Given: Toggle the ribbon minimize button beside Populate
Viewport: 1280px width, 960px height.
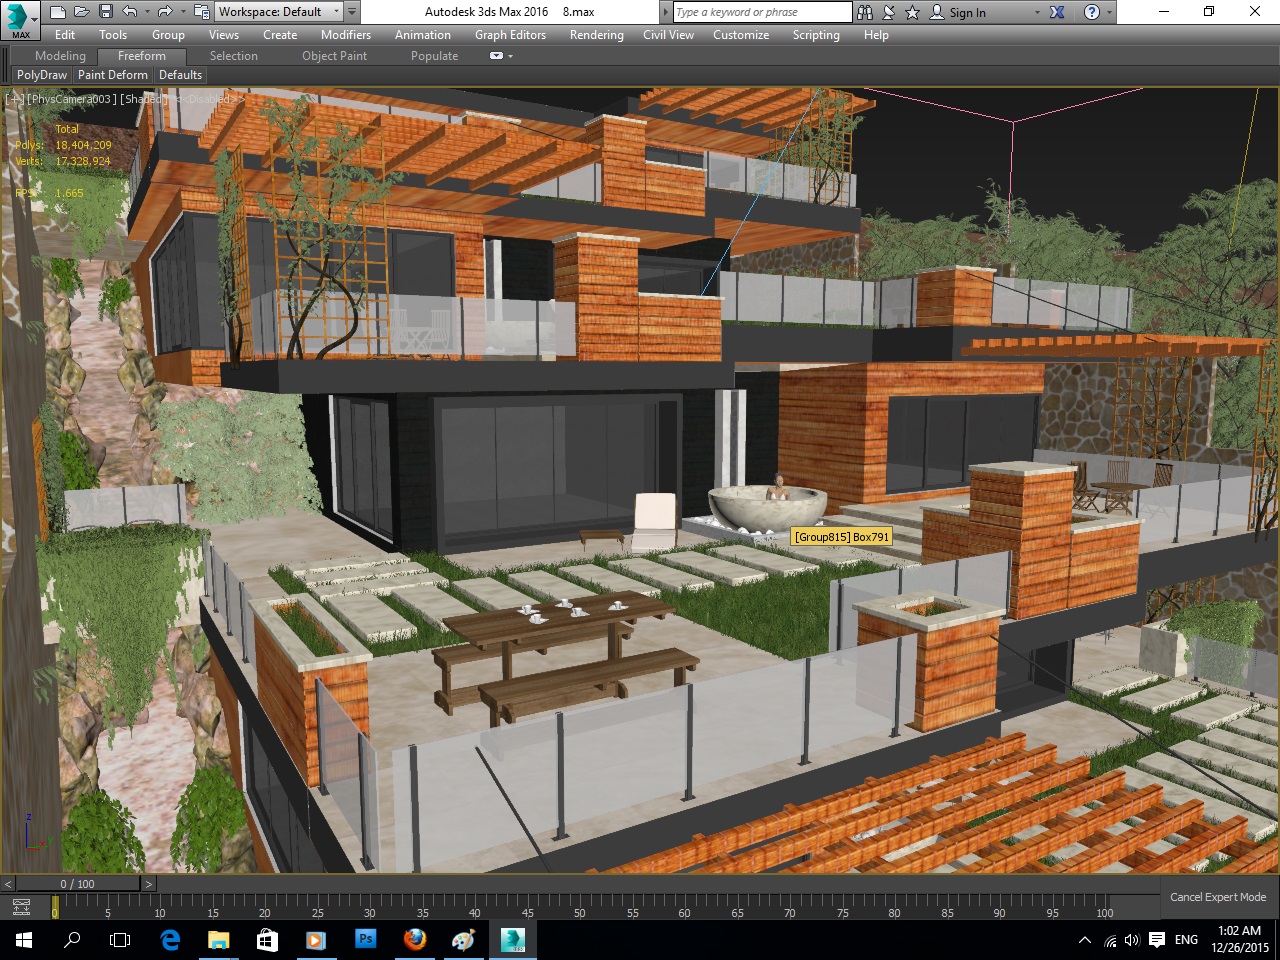Looking at the screenshot, I should pyautogui.click(x=496, y=56).
